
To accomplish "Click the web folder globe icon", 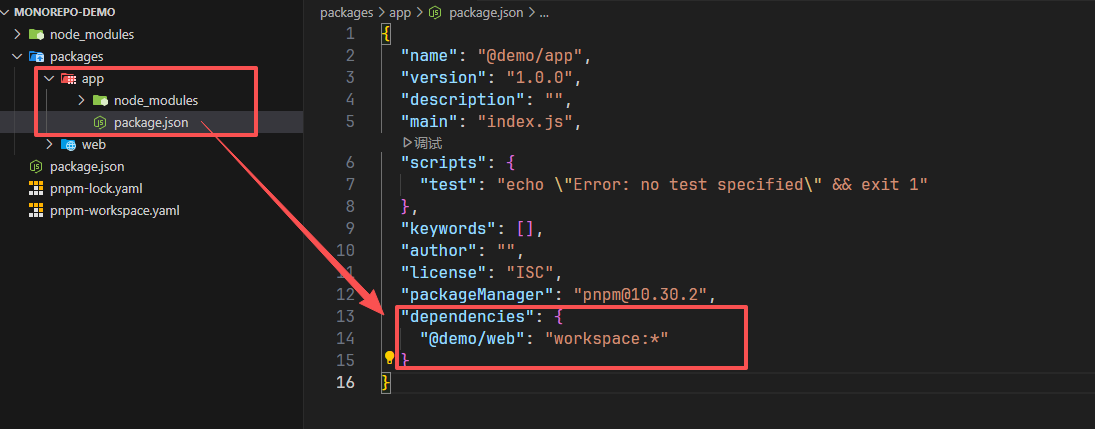I will (68, 145).
